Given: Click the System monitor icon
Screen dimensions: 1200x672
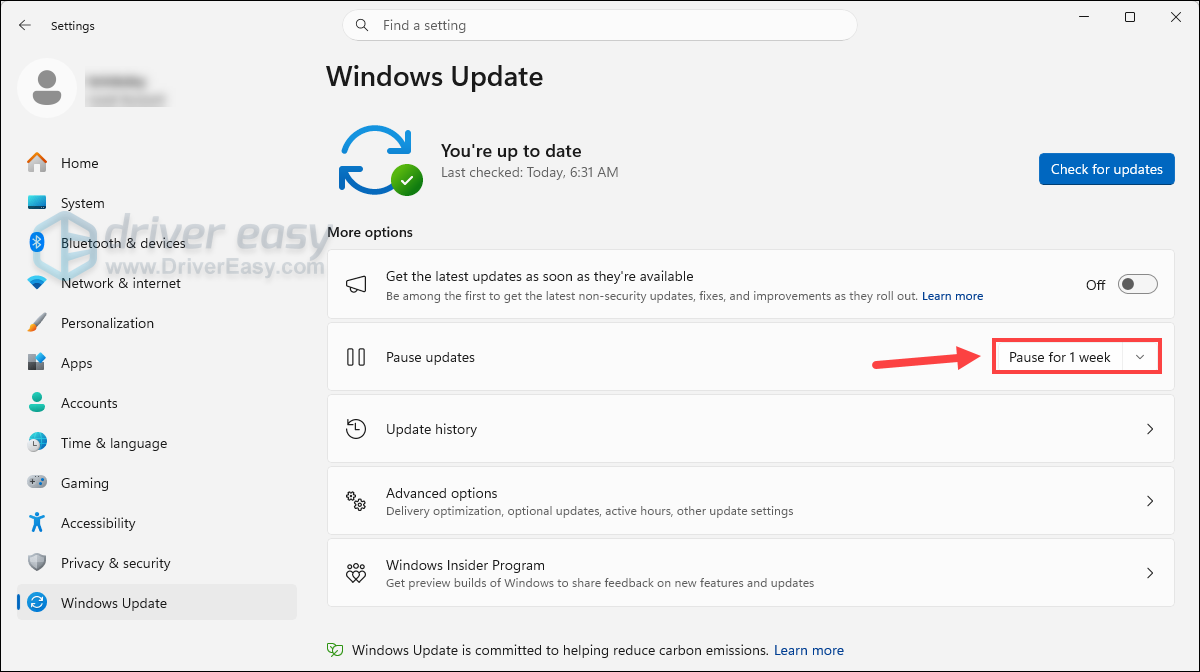Looking at the screenshot, I should click(x=37, y=203).
